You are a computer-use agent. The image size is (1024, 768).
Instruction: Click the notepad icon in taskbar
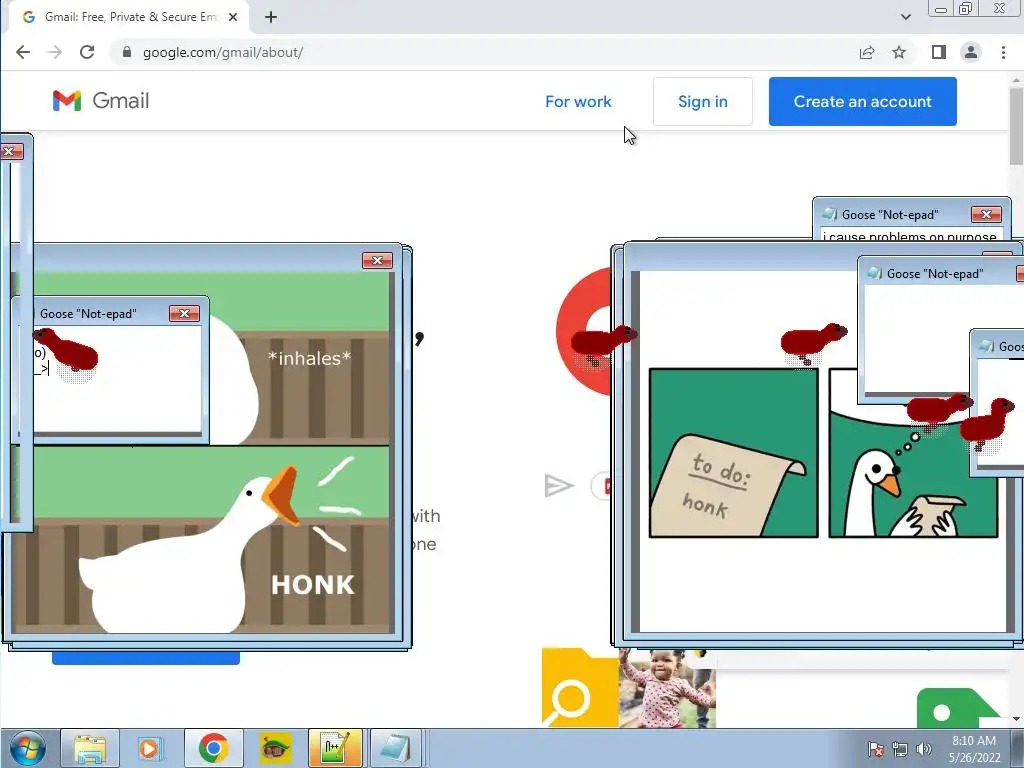(x=396, y=748)
